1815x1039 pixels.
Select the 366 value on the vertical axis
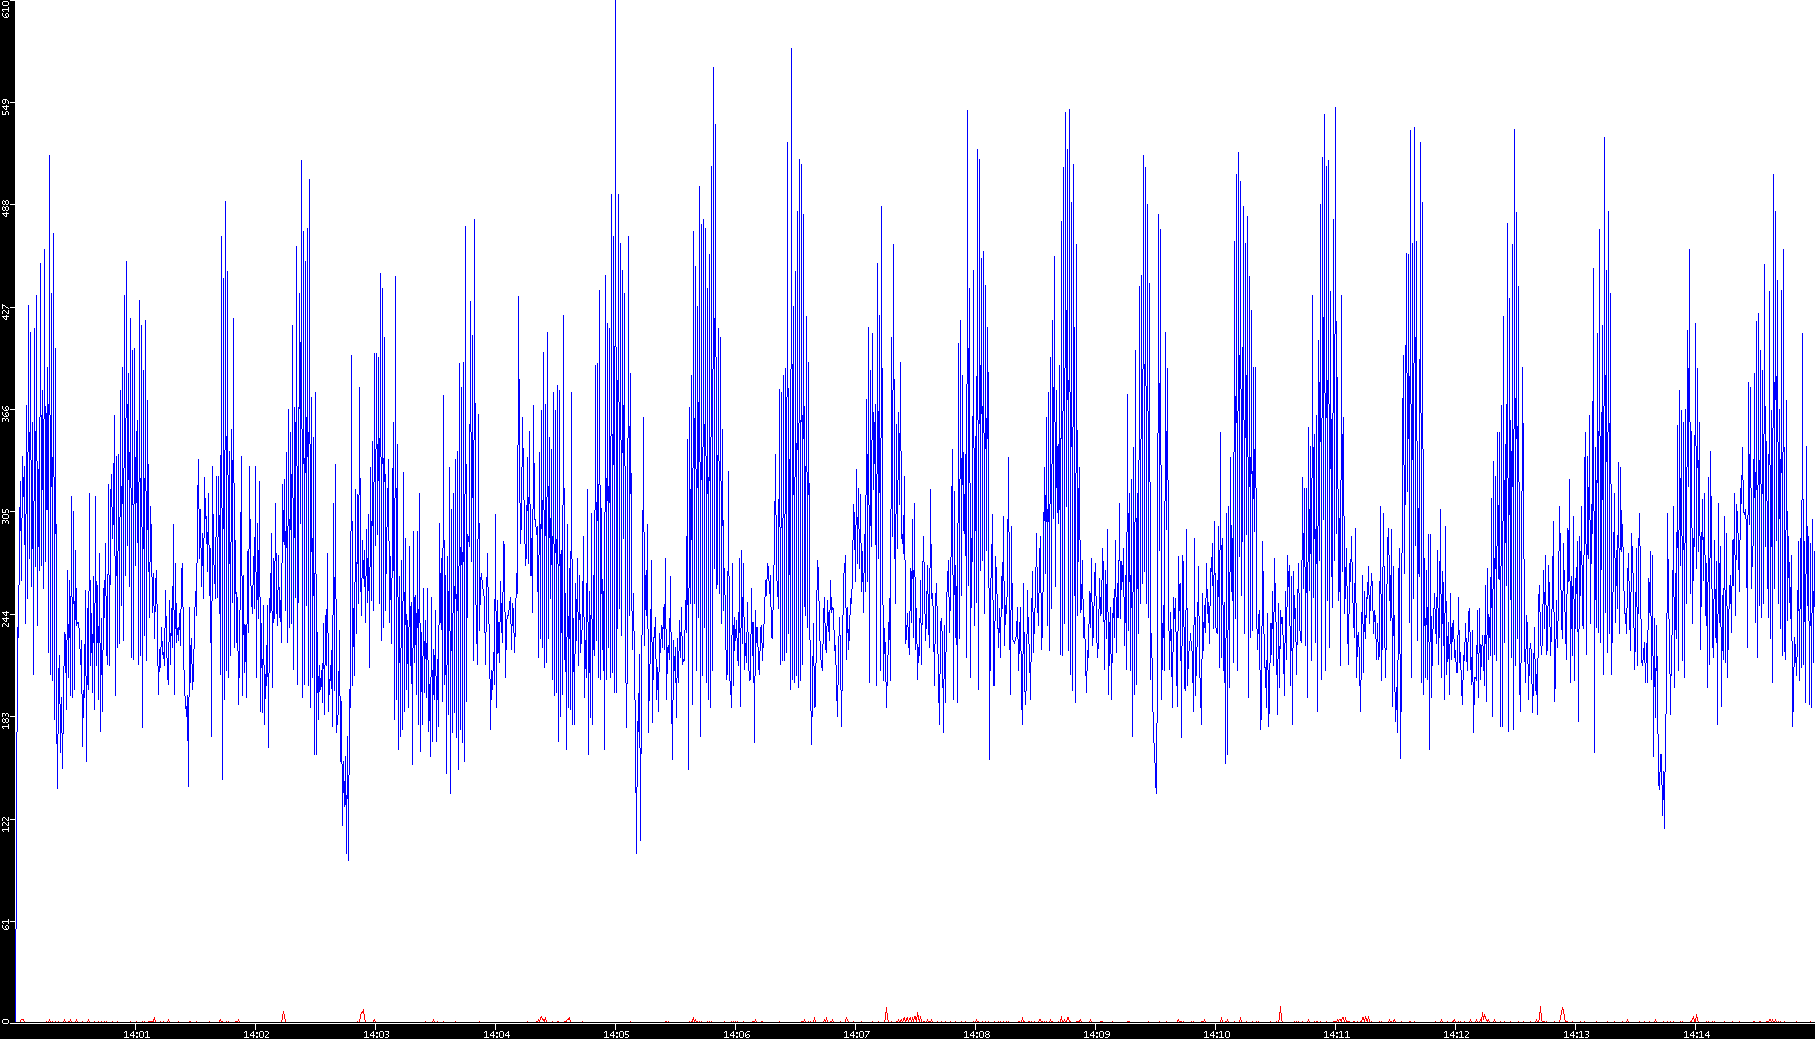[7, 413]
